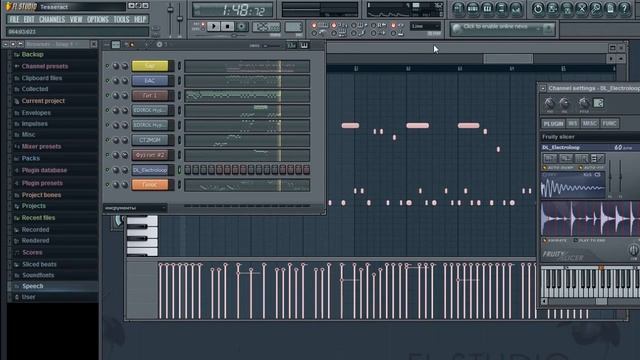
Task: Open the channel filter group dropdown
Action: tap(135, 208)
